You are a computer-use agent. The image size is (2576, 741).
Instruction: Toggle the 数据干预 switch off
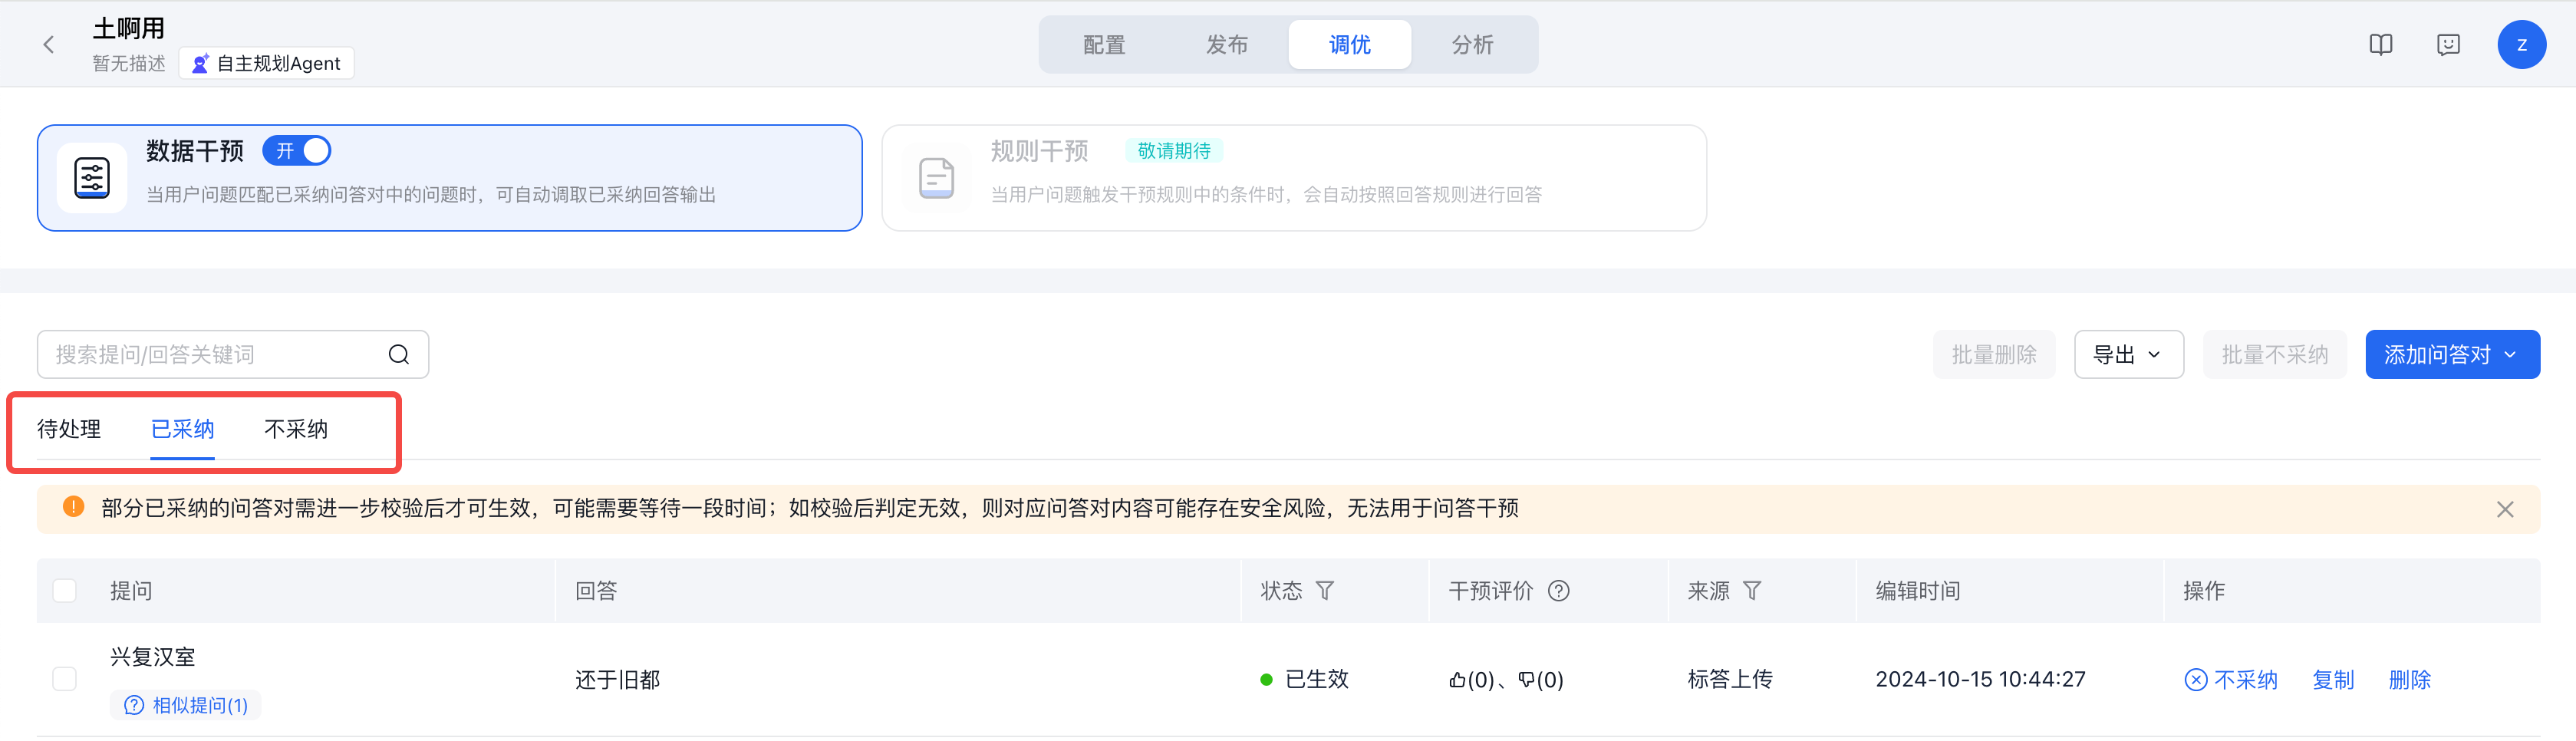[296, 150]
